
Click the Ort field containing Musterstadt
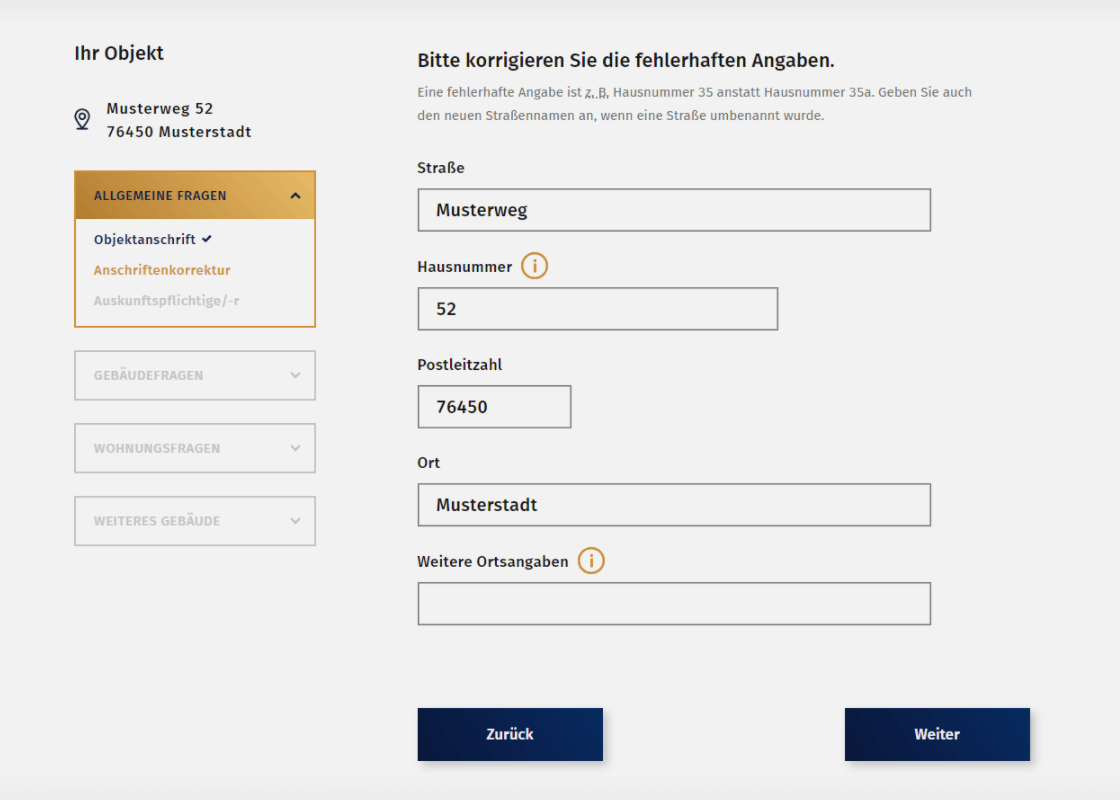(x=674, y=505)
